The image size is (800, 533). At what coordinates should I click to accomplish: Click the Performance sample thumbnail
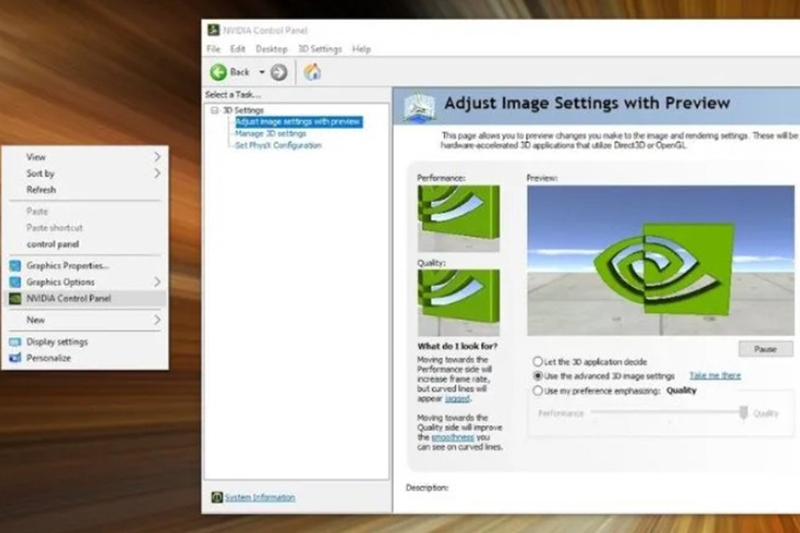coord(458,218)
